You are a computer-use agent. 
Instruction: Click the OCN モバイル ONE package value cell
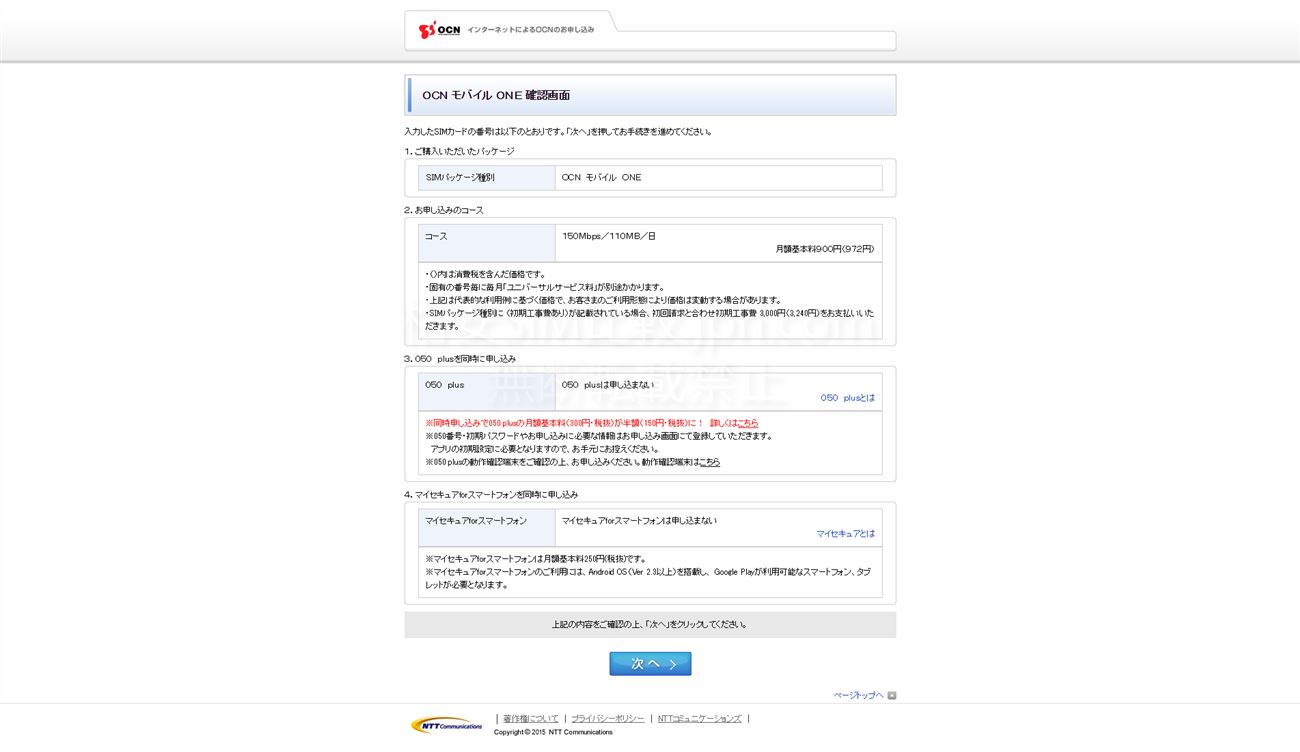[x=719, y=178]
